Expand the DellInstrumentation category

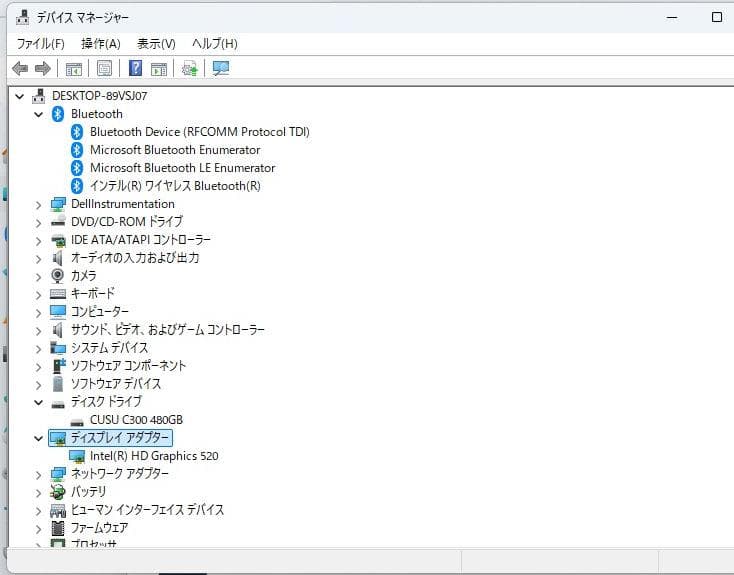click(x=38, y=205)
